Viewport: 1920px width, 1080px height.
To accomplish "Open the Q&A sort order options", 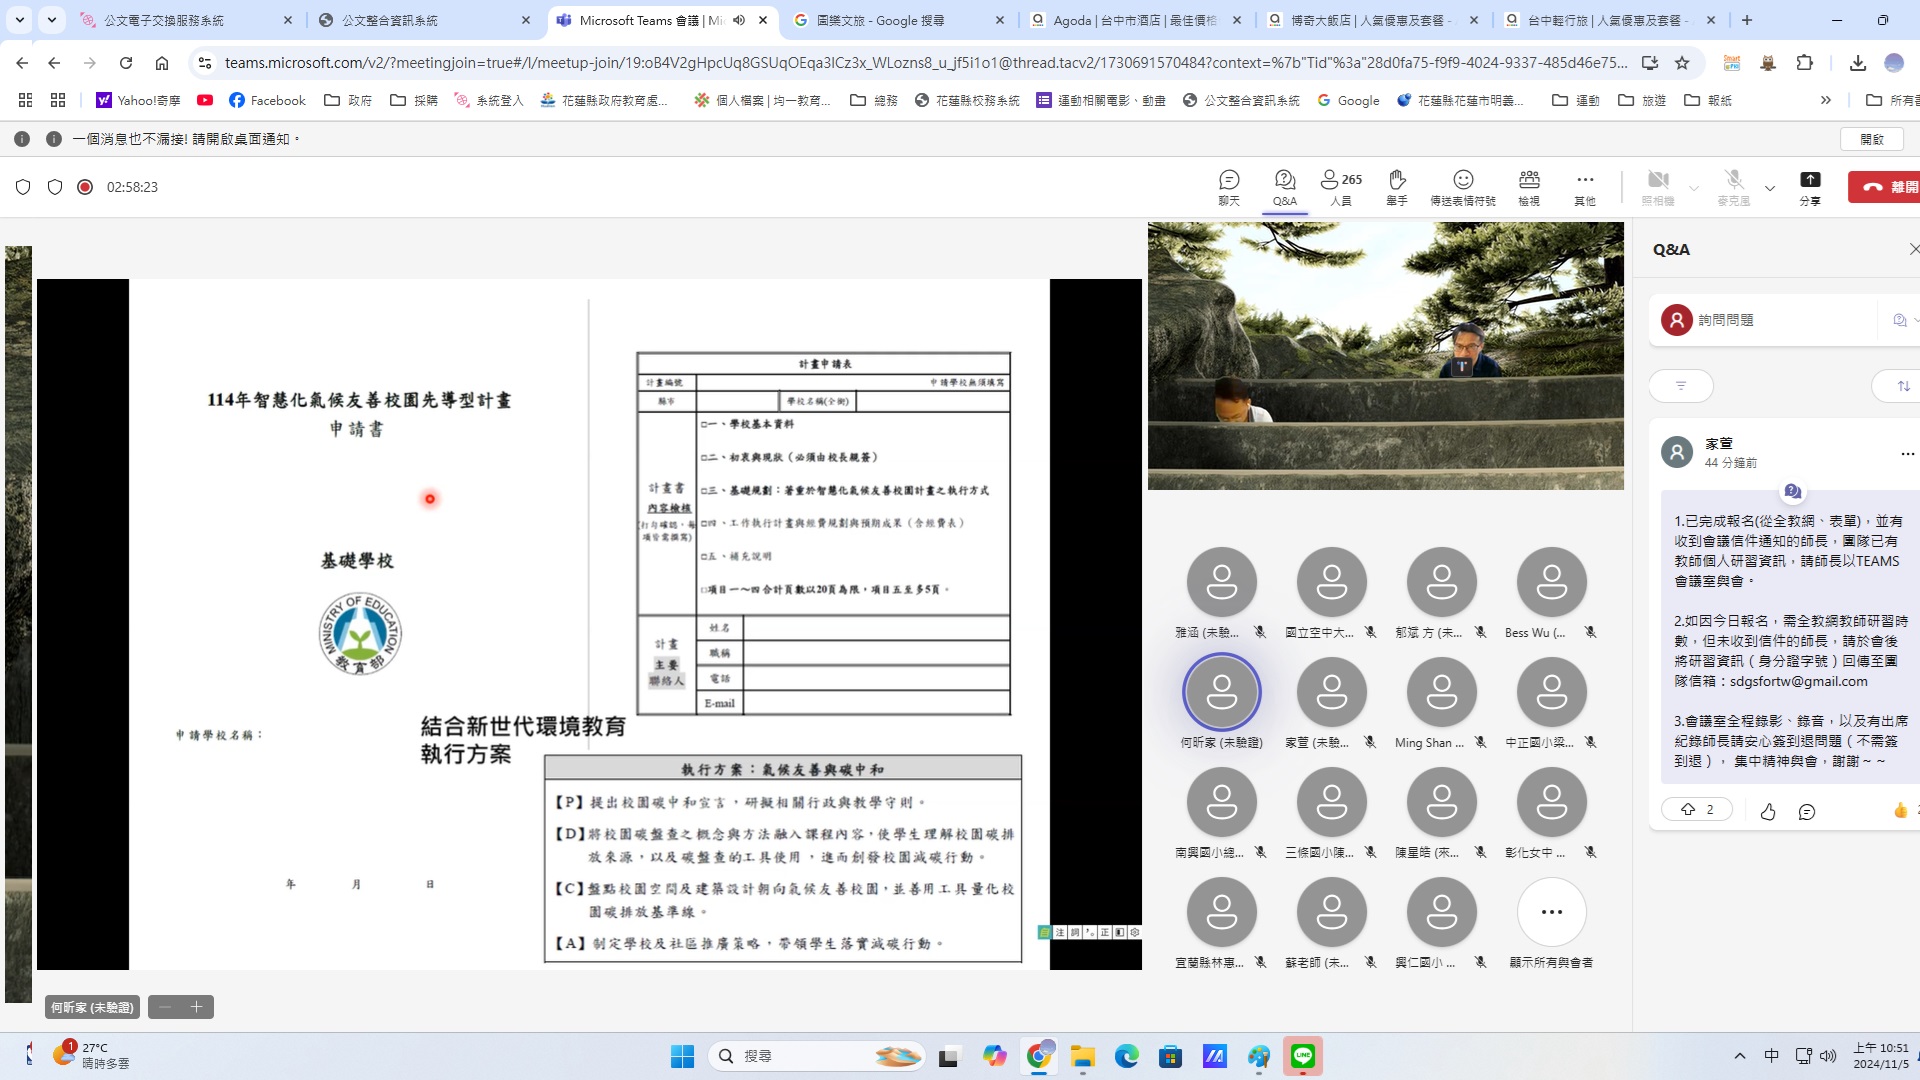I will 1903,386.
